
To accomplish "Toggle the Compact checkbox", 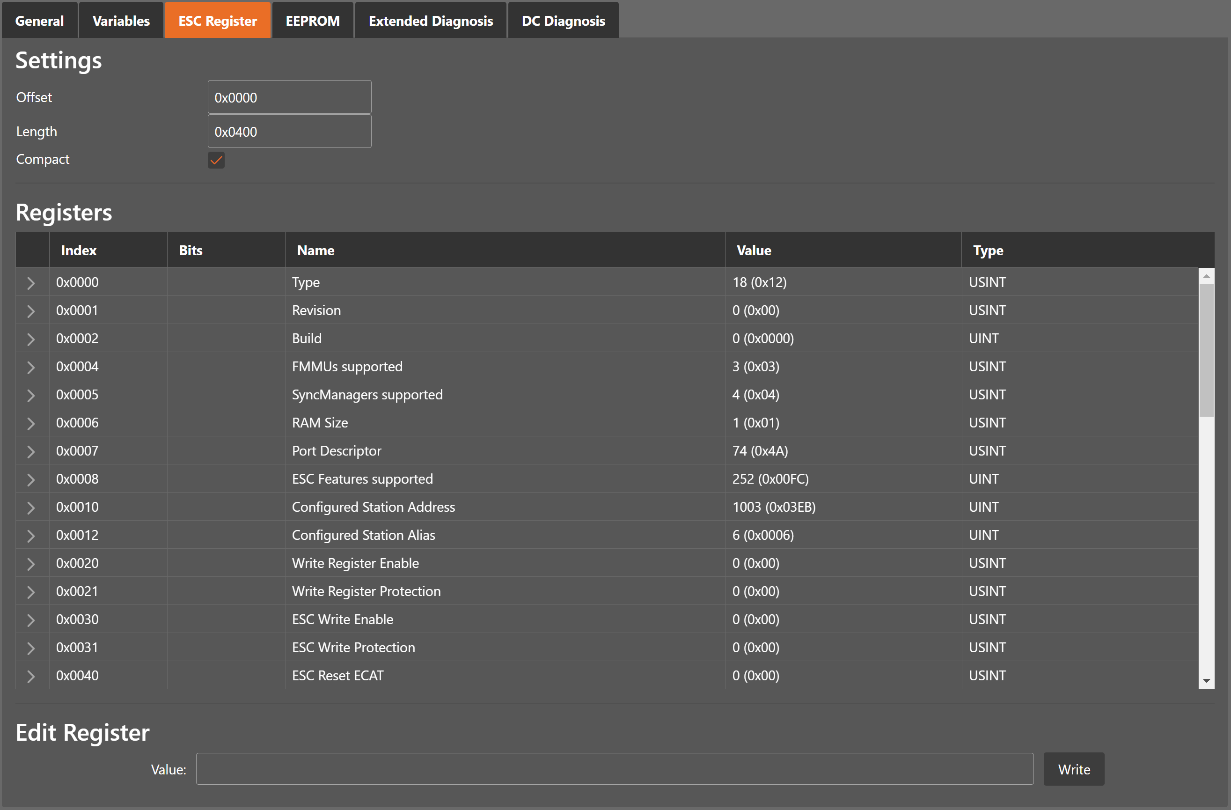I will pos(216,160).
